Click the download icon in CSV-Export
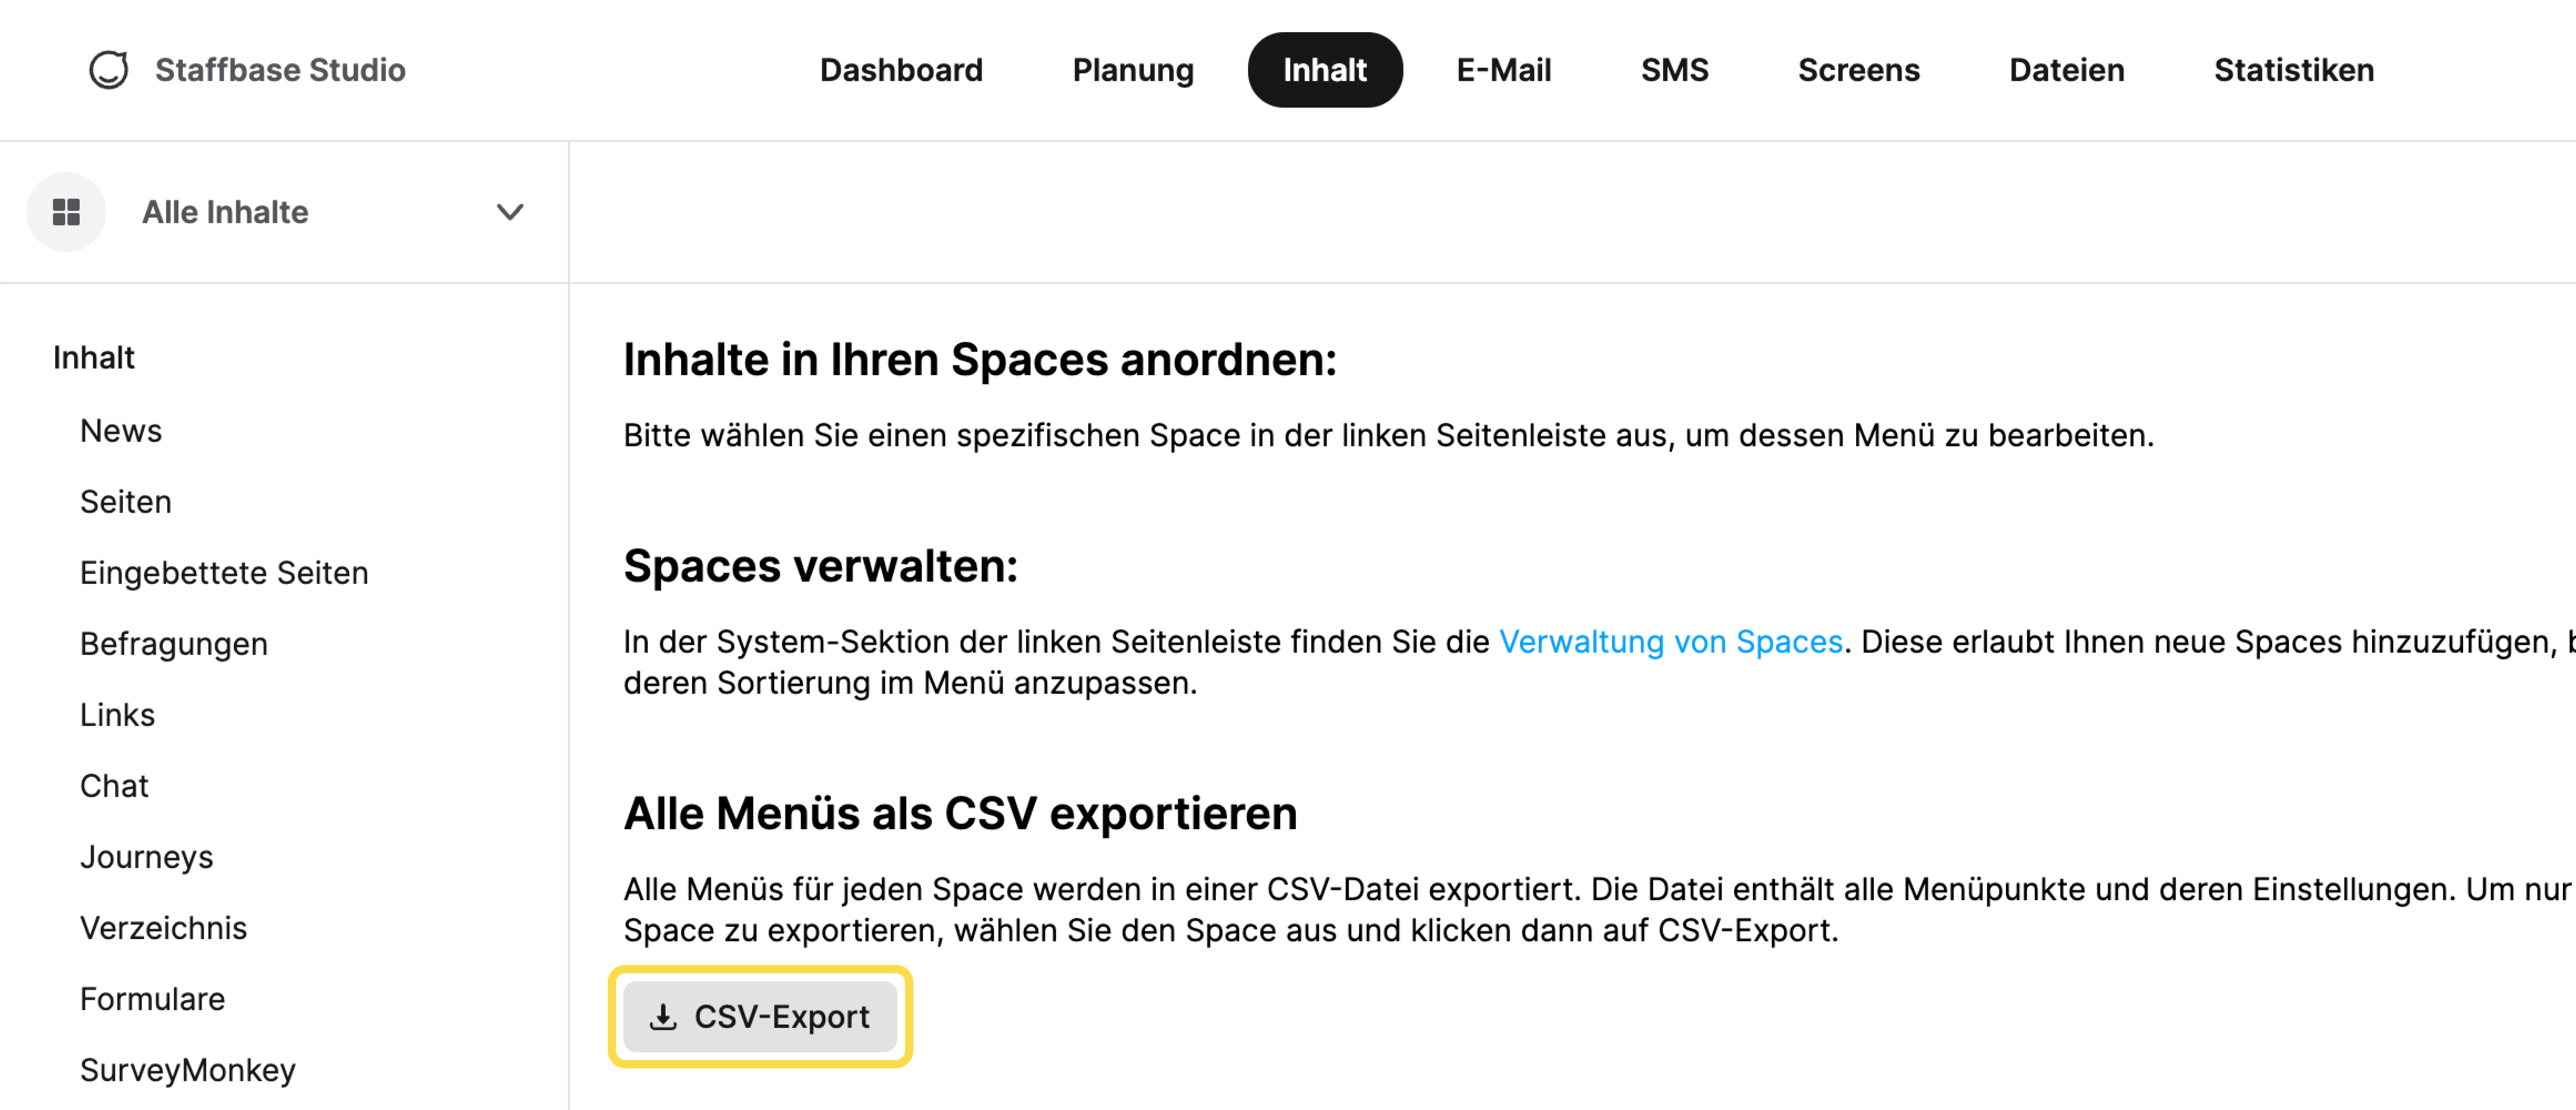Viewport: 2576px width, 1110px height. [x=663, y=1017]
